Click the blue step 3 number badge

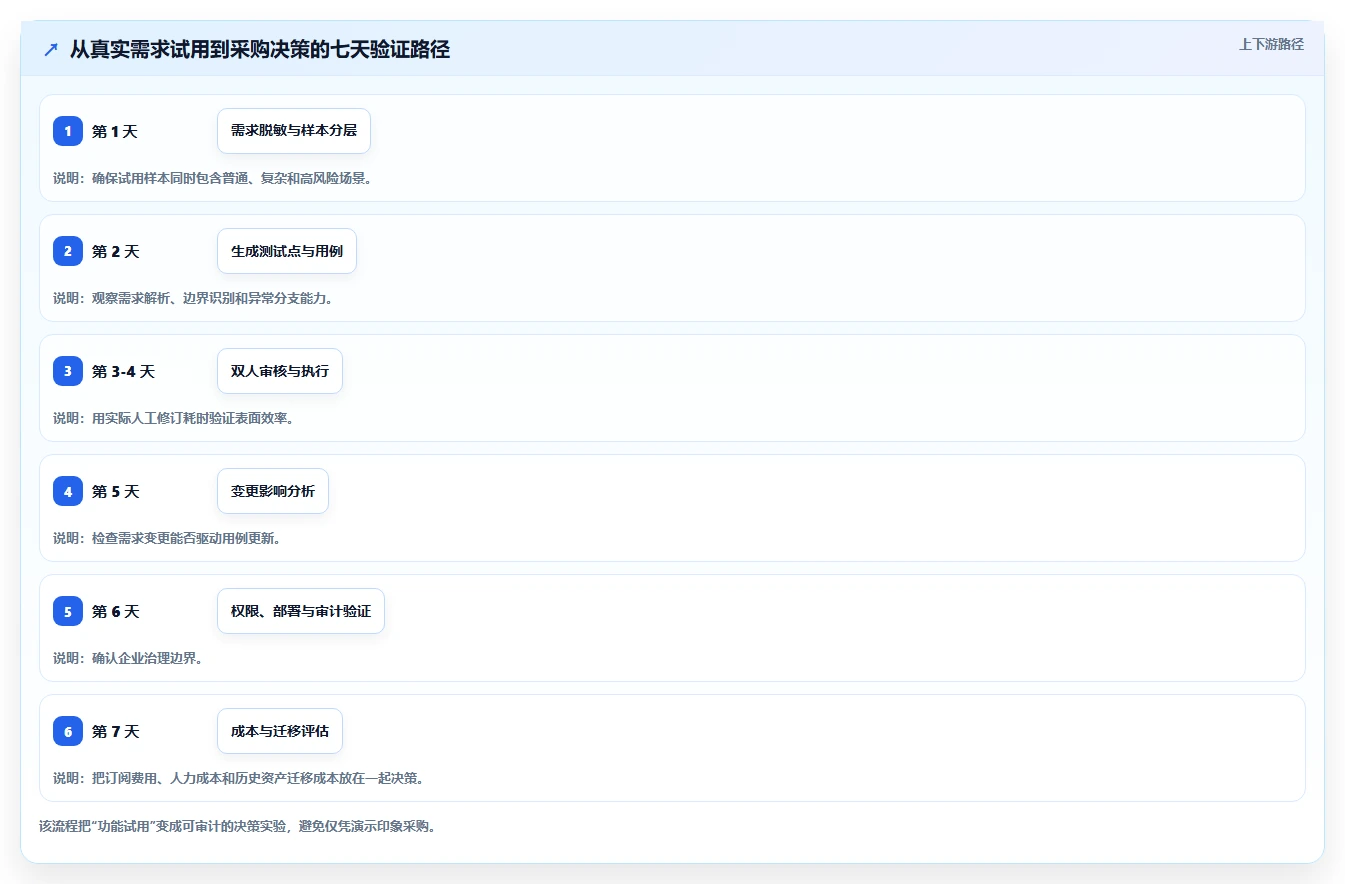point(68,371)
